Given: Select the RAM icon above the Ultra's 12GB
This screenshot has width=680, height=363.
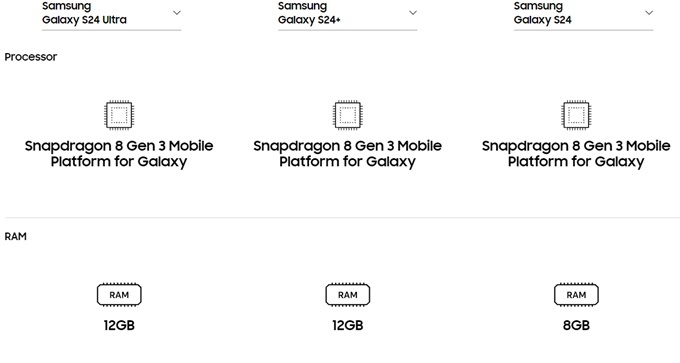Looking at the screenshot, I should click(119, 295).
